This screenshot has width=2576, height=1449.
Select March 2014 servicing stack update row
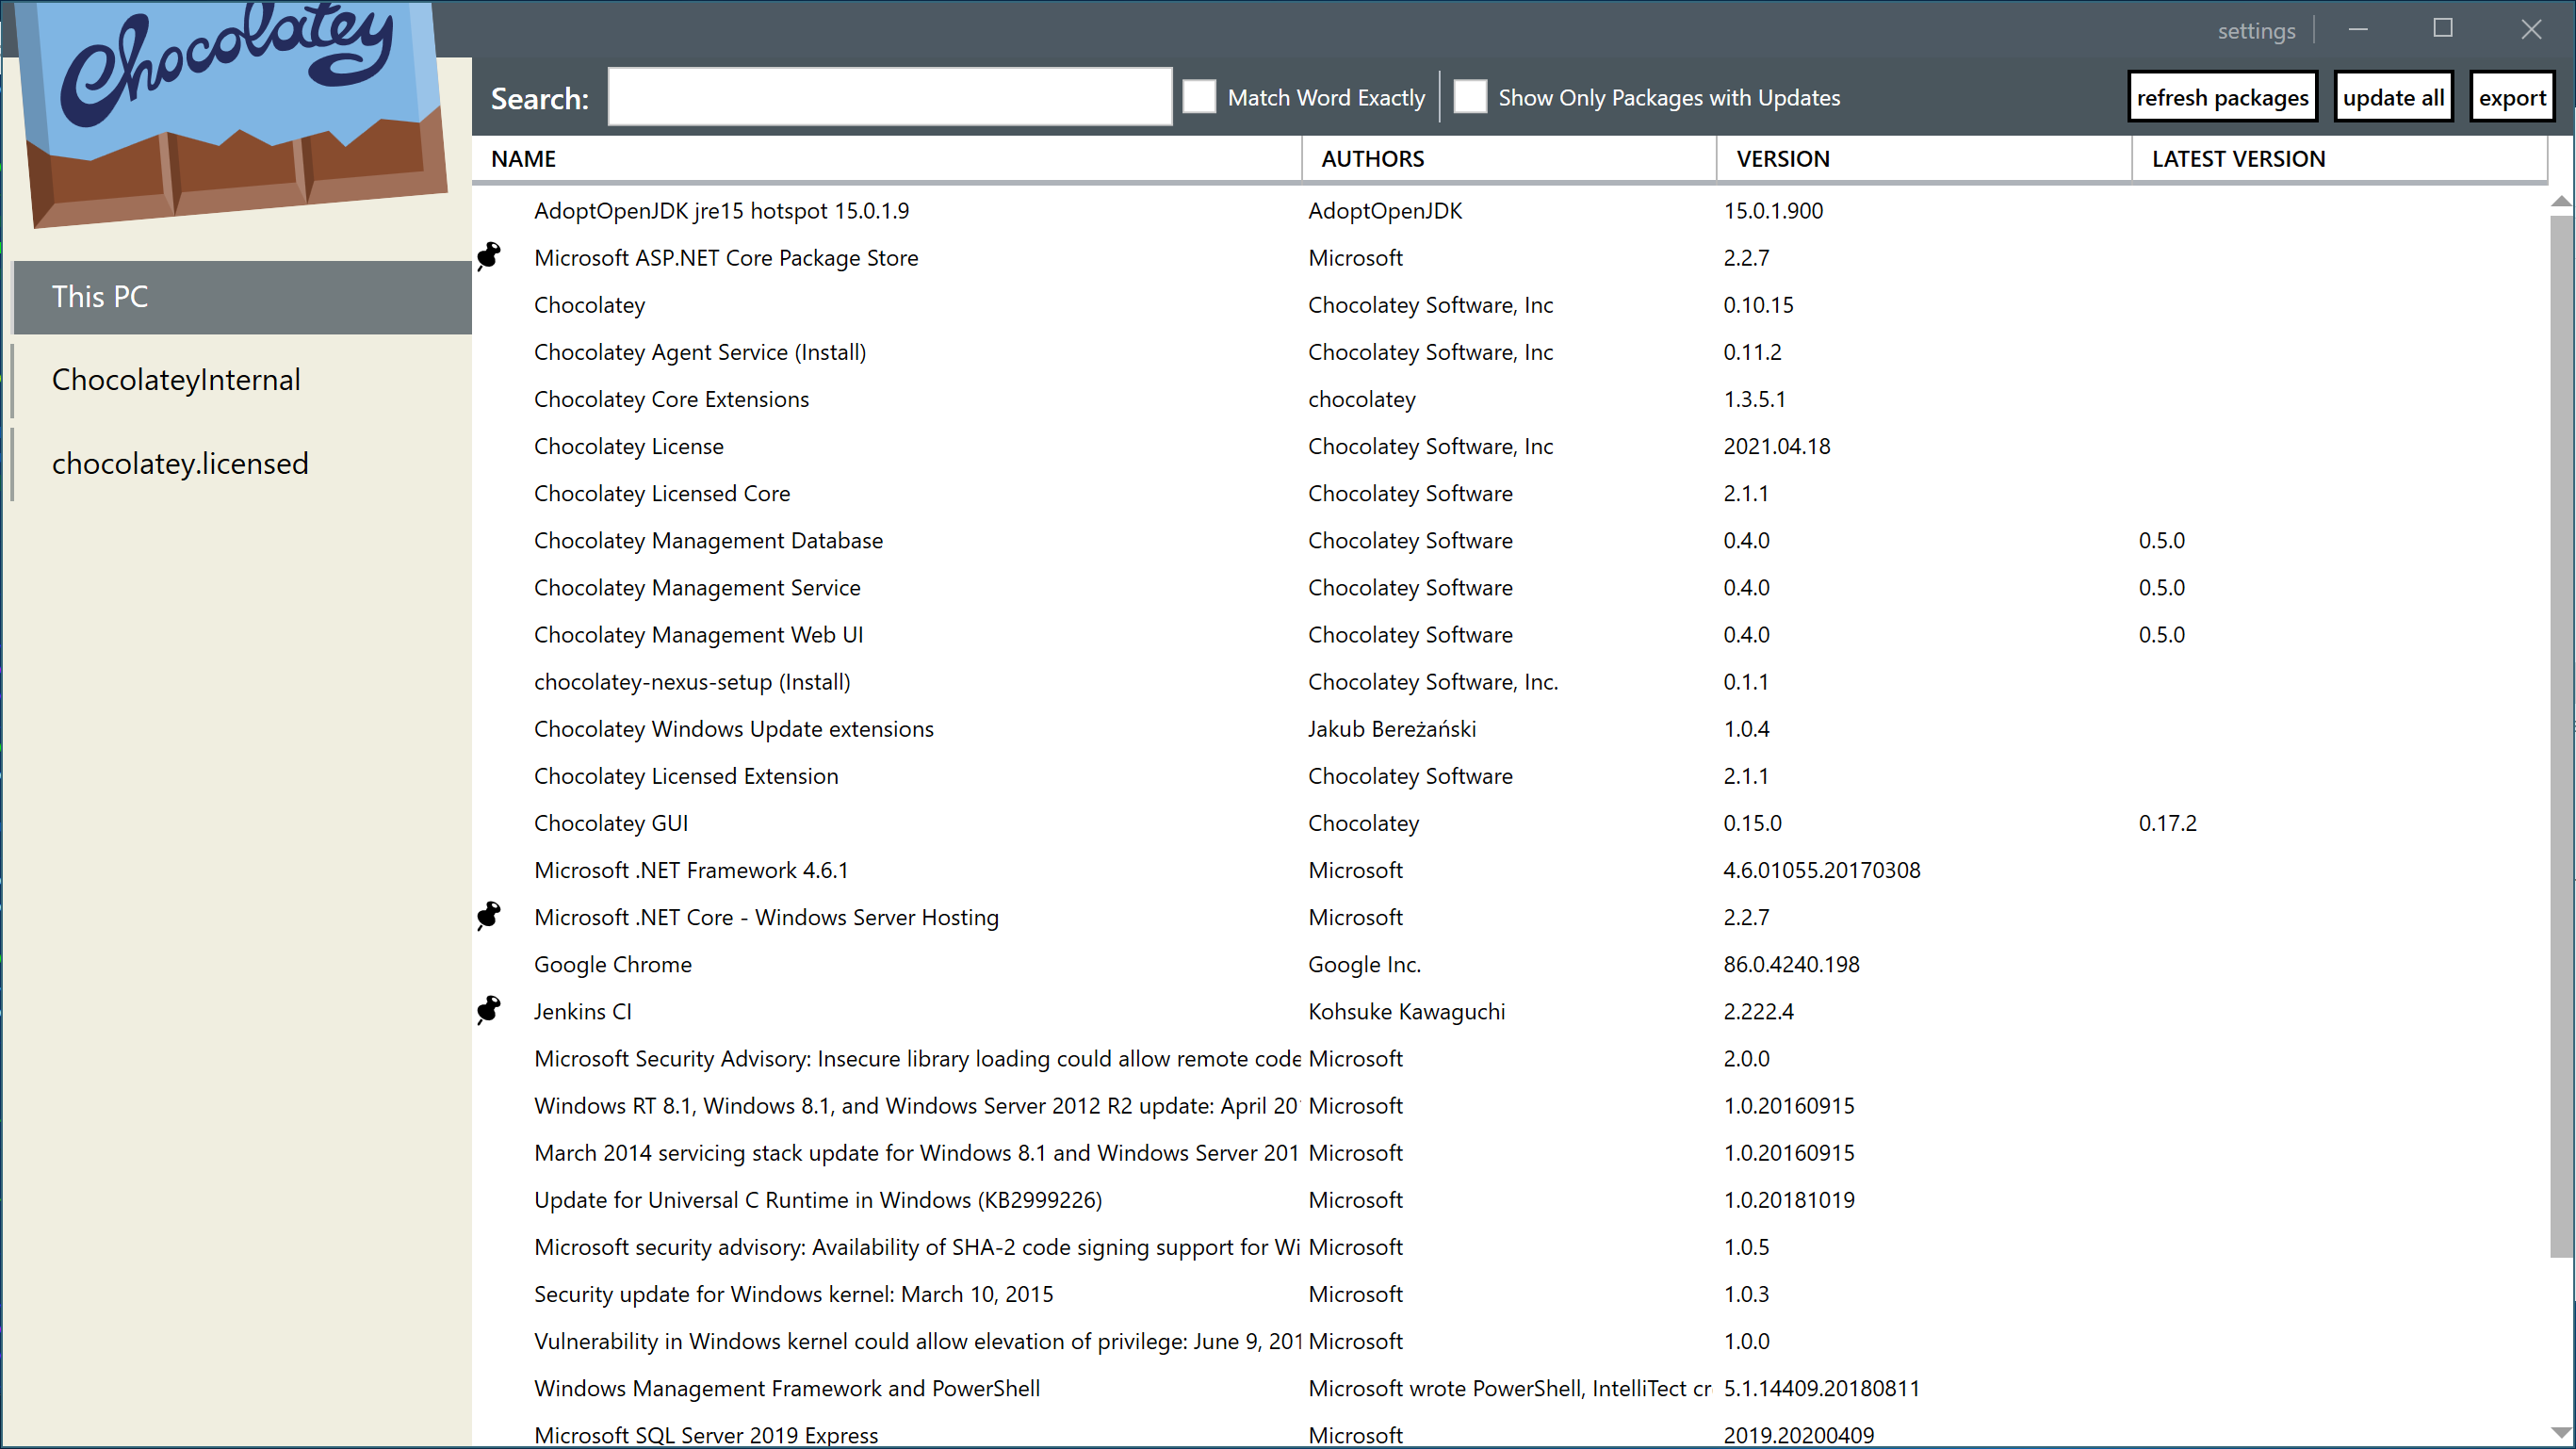(x=1510, y=1152)
